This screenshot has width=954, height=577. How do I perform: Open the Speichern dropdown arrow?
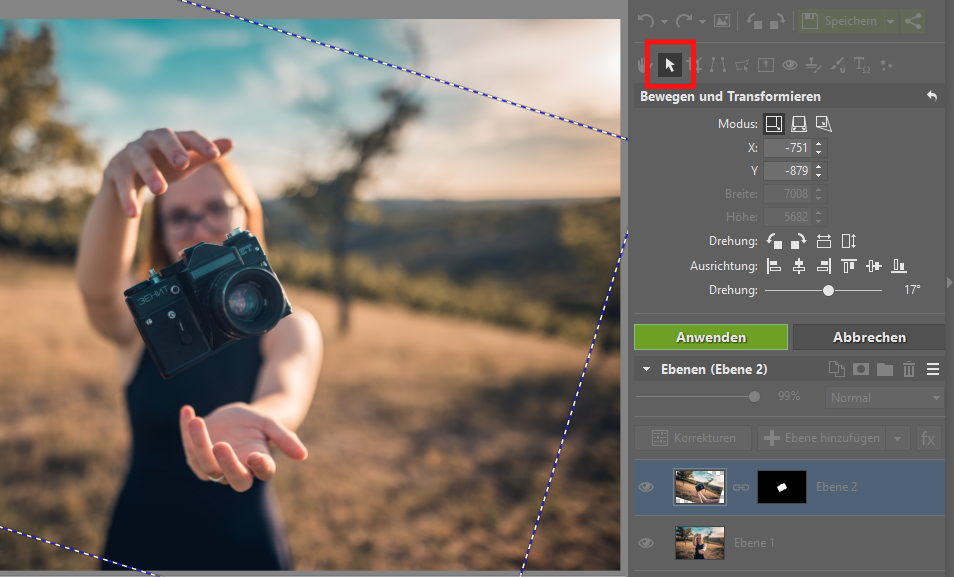coord(891,20)
